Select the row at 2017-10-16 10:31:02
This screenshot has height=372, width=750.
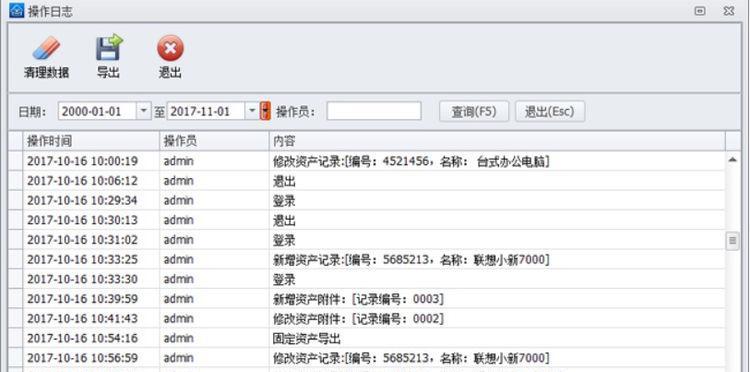pos(367,240)
